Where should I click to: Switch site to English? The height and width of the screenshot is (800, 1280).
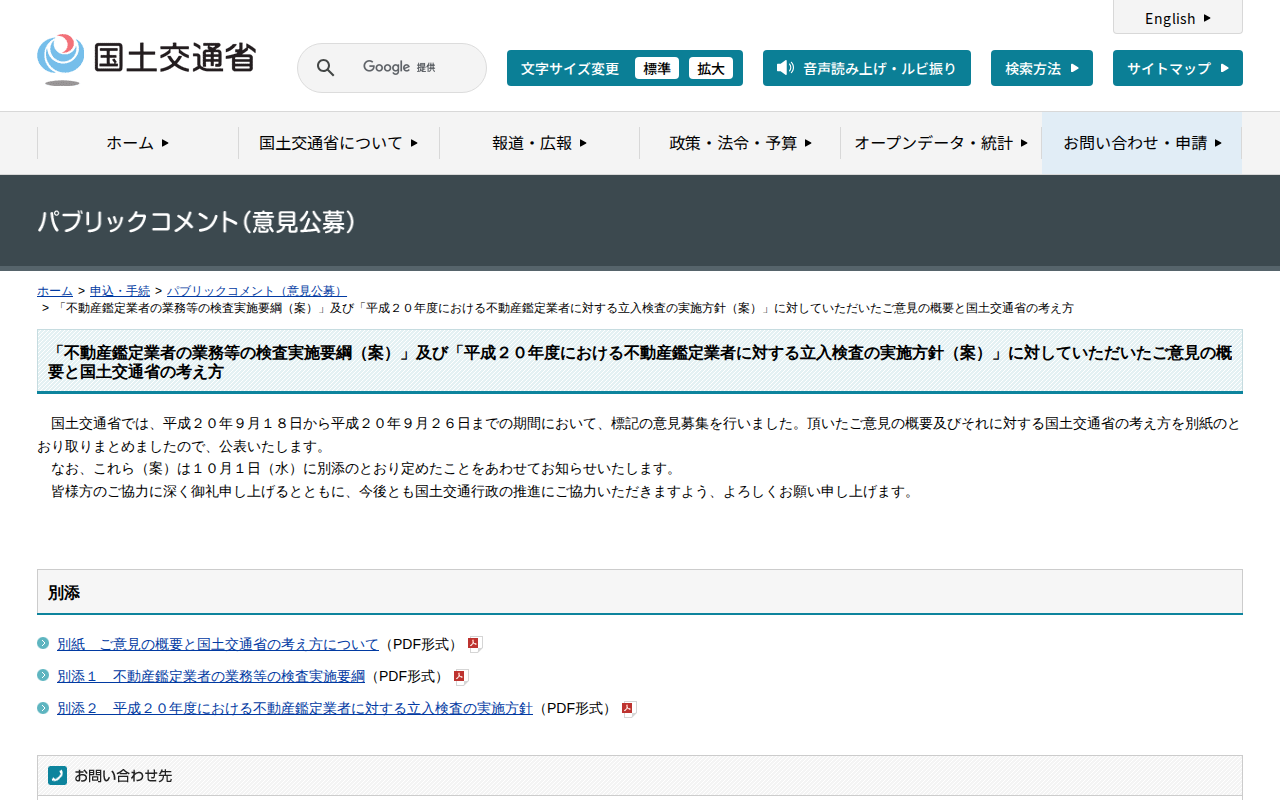(1178, 18)
